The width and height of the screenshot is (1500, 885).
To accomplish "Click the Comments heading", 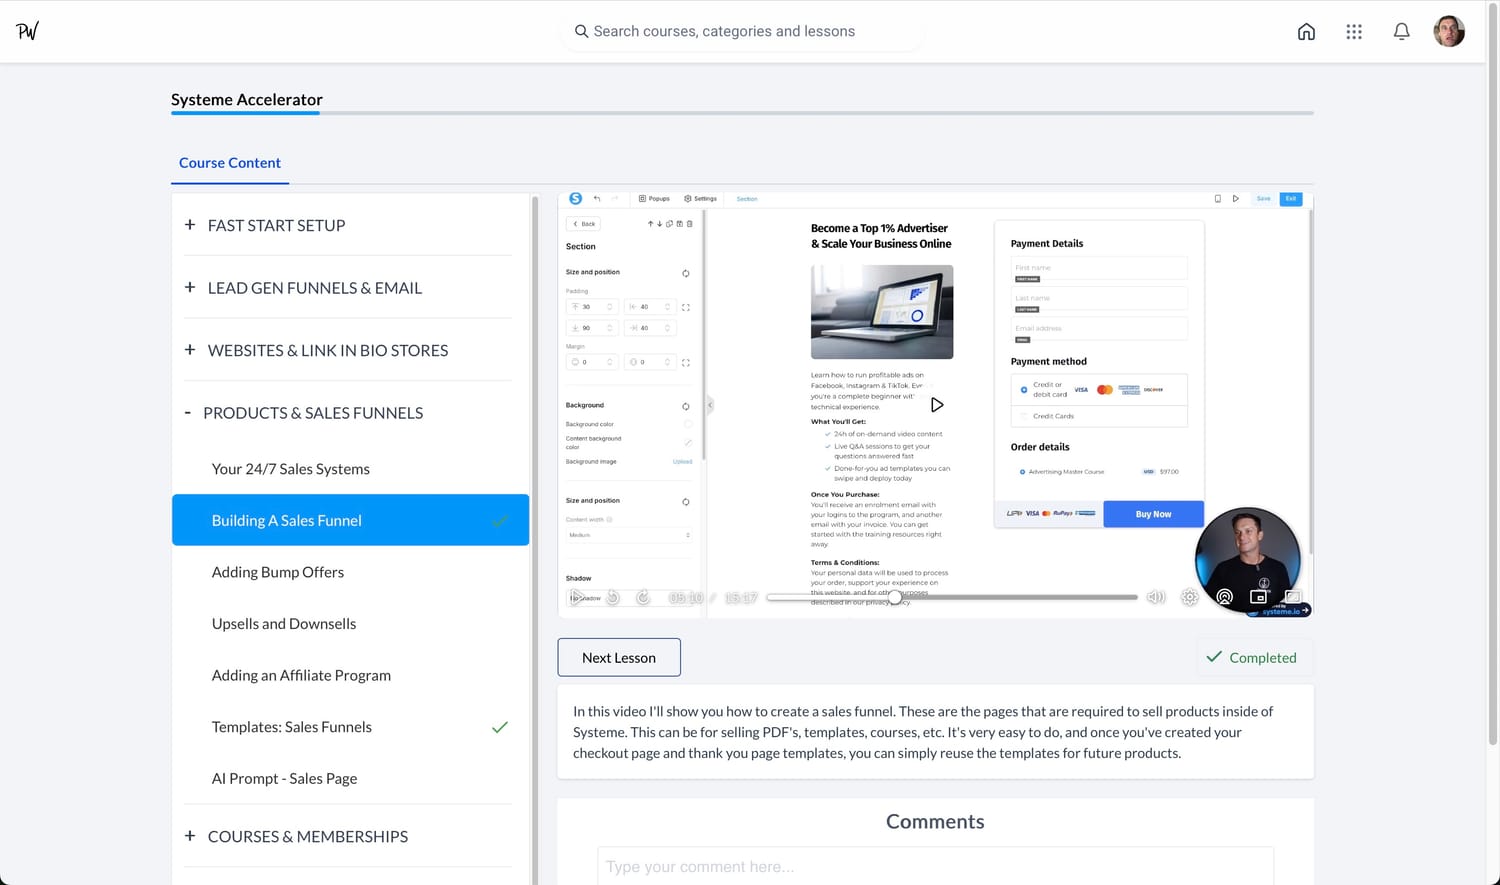I will [x=935, y=821].
